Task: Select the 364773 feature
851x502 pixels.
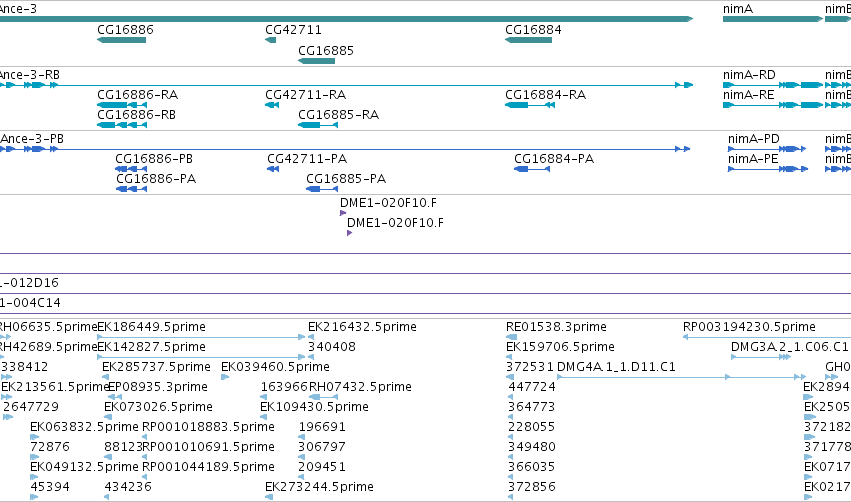Action: [512, 417]
